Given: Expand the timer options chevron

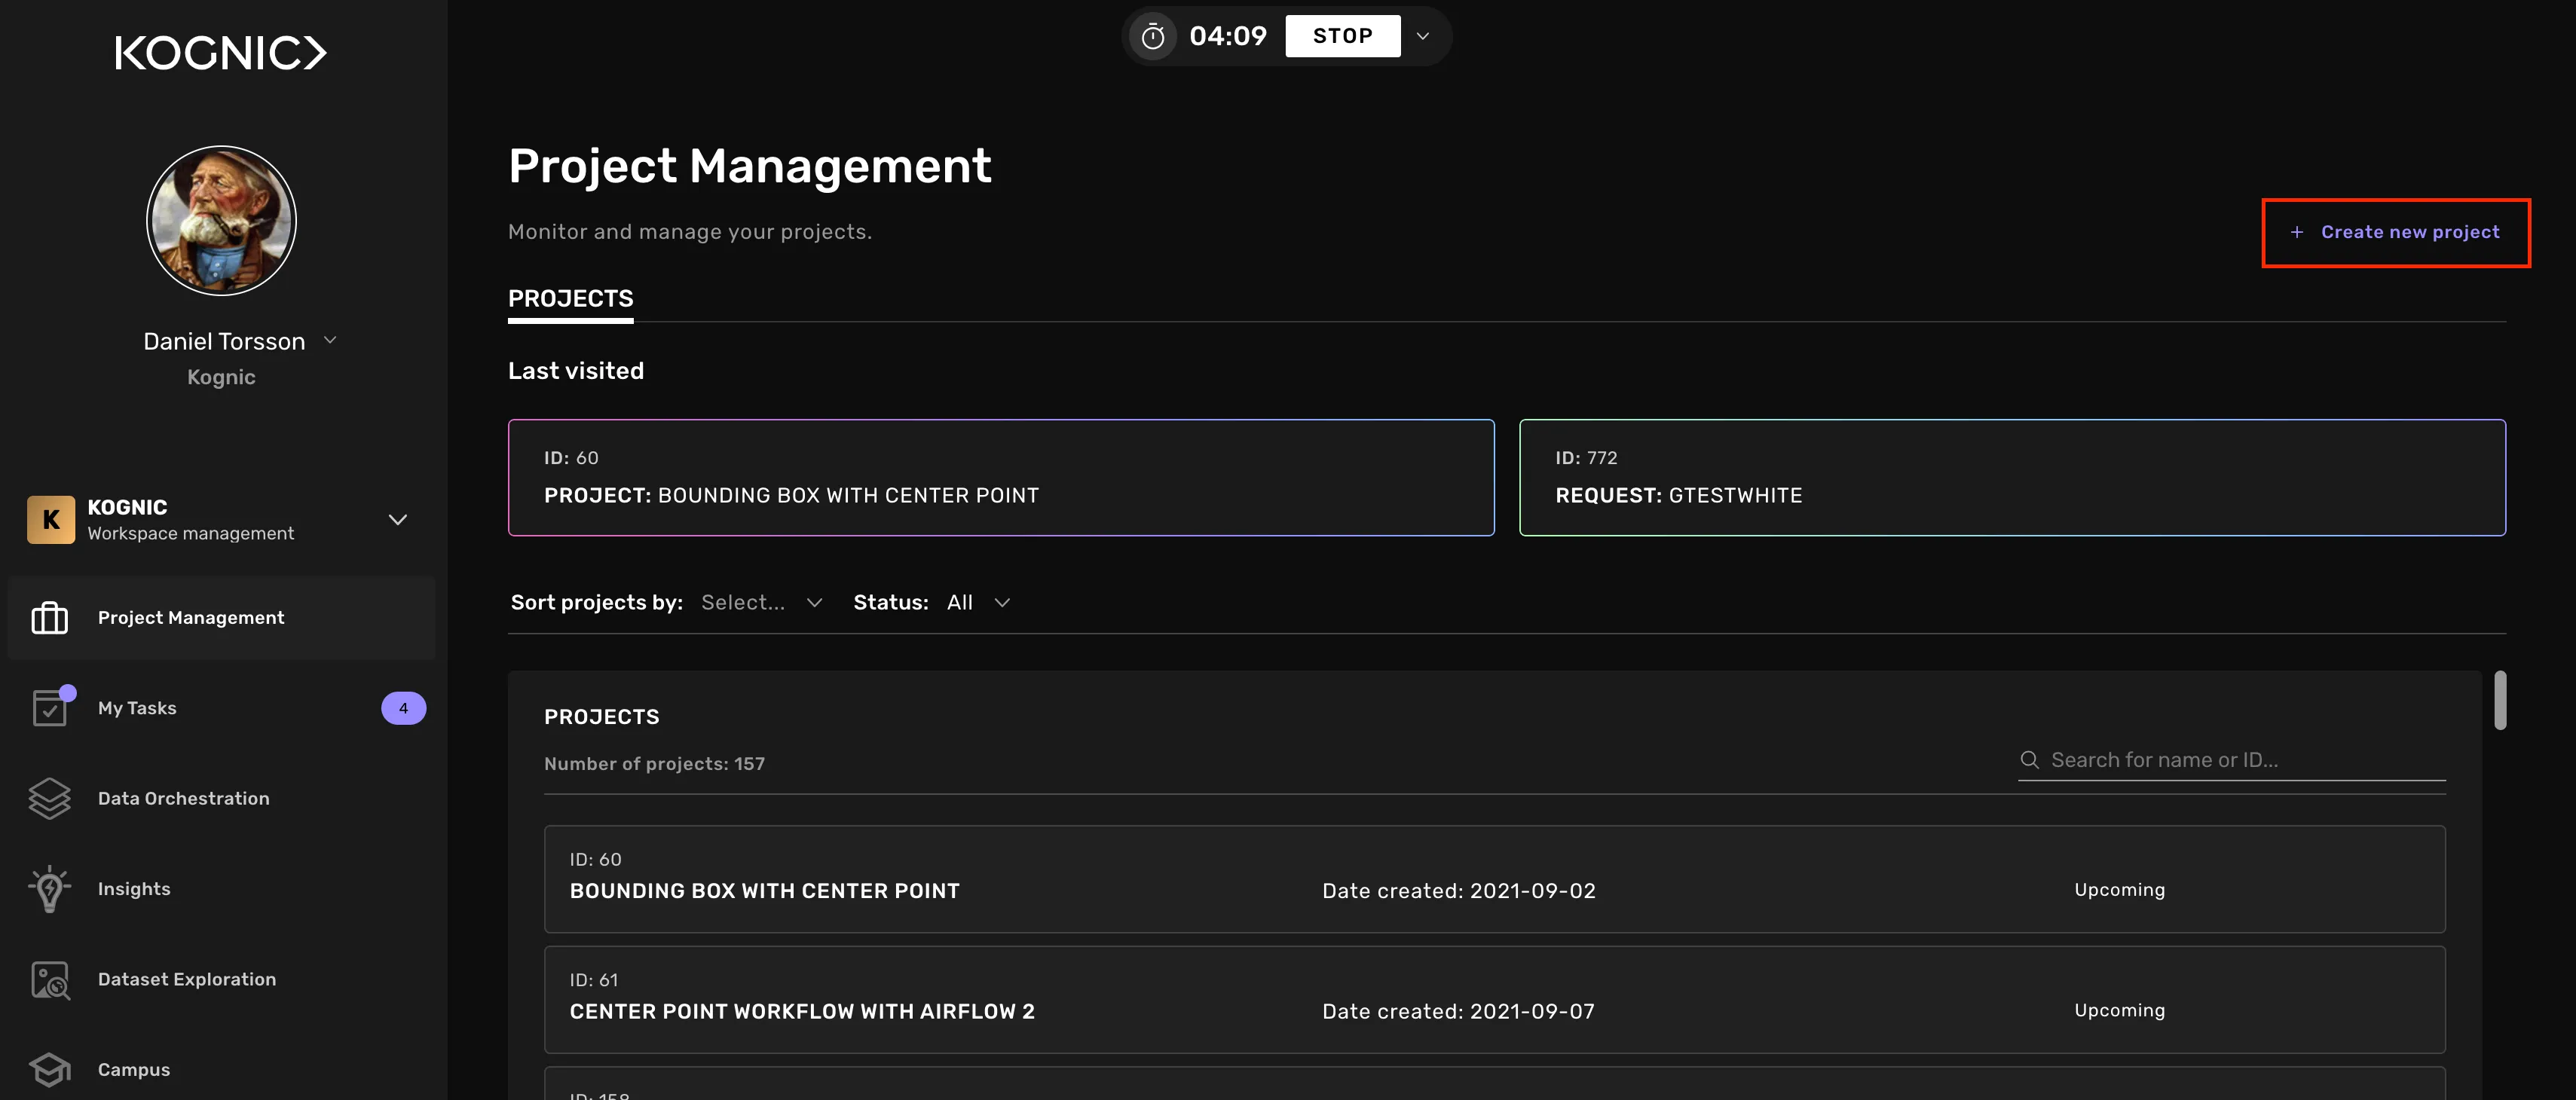Looking at the screenshot, I should point(1423,36).
